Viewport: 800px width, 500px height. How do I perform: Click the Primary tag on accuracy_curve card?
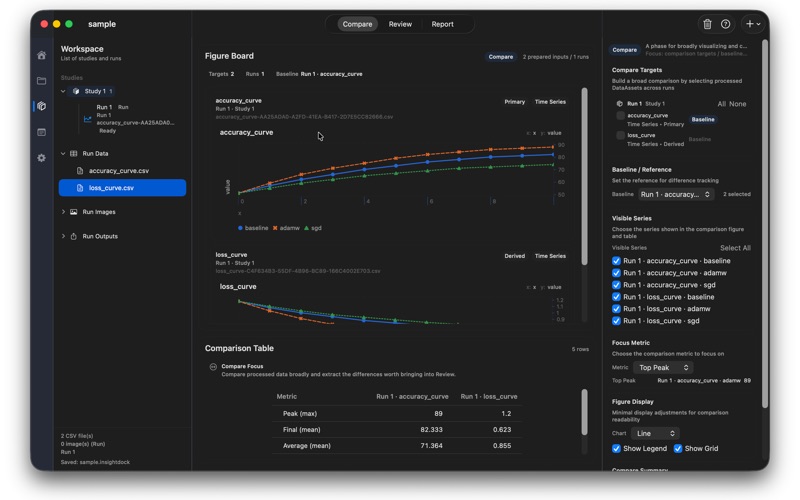pos(514,102)
